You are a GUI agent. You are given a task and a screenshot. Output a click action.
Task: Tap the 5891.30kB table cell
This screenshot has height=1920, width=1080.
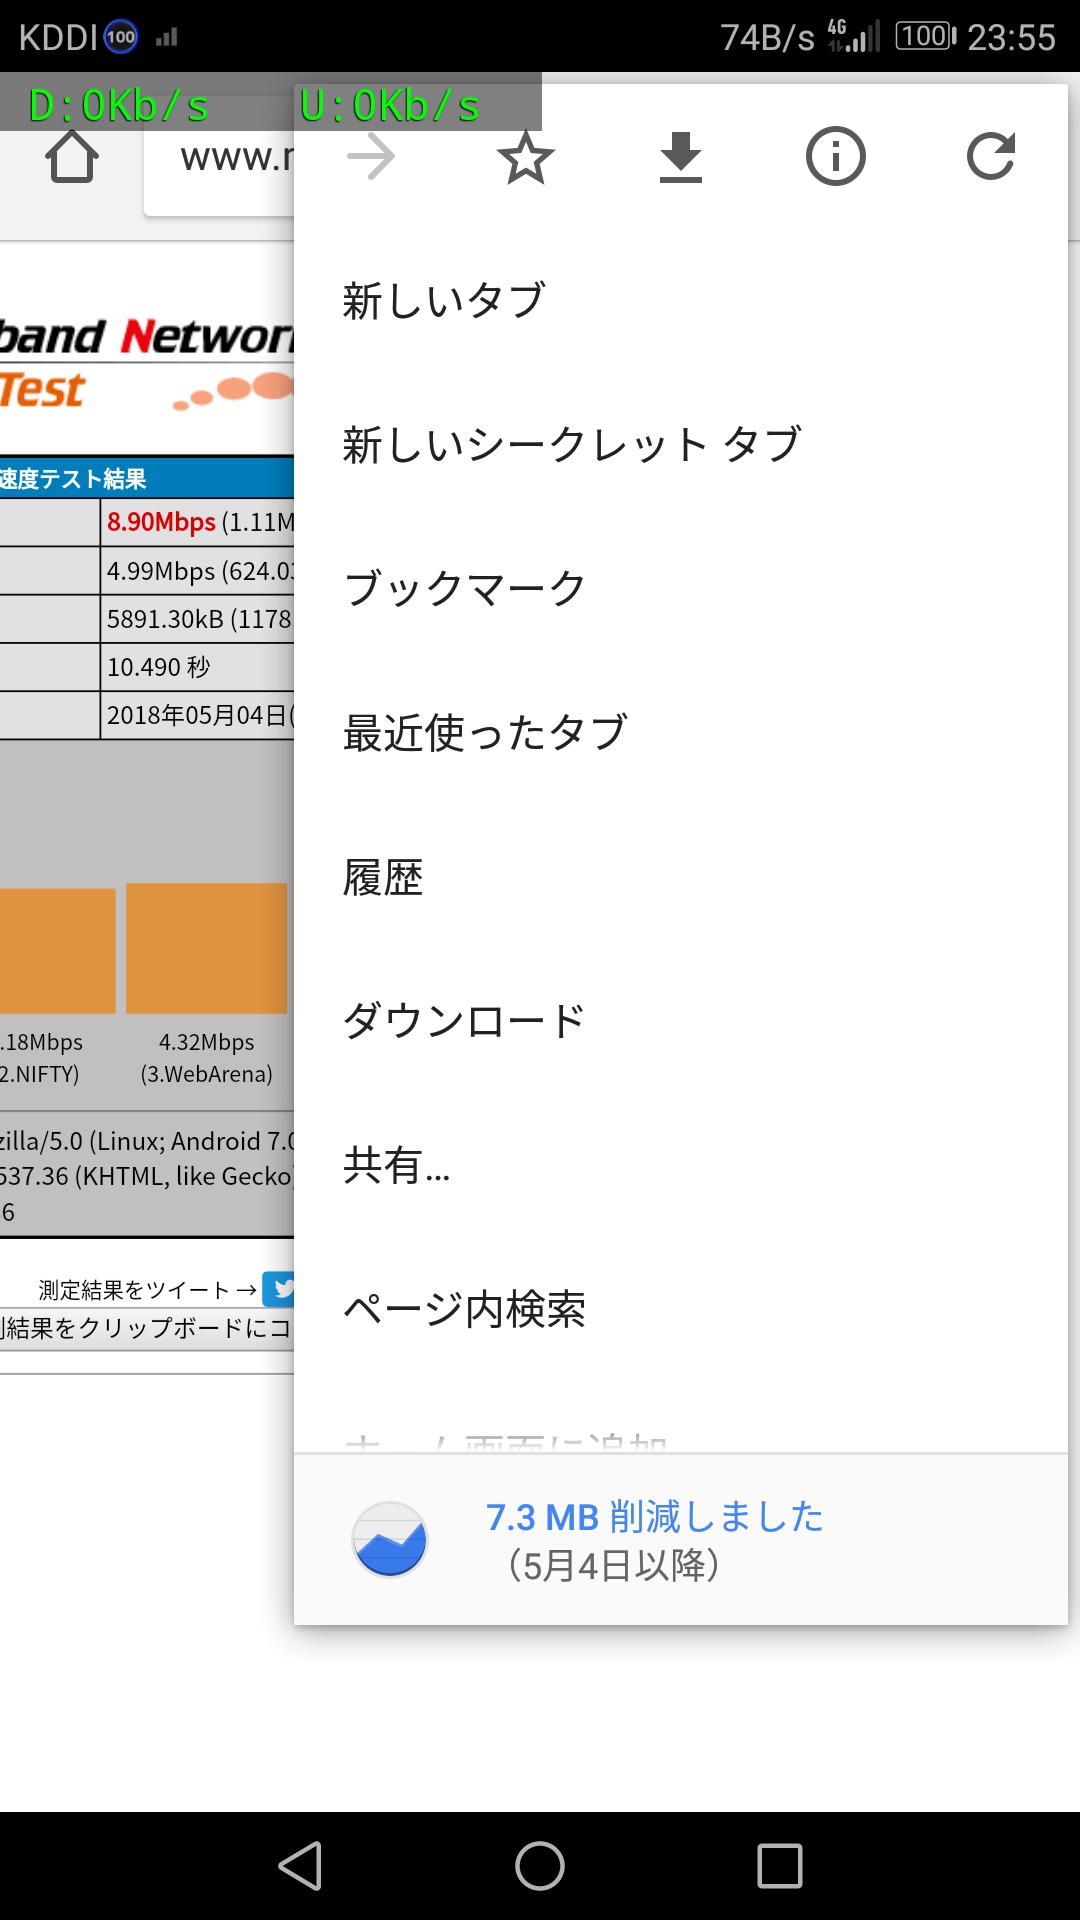pos(198,619)
